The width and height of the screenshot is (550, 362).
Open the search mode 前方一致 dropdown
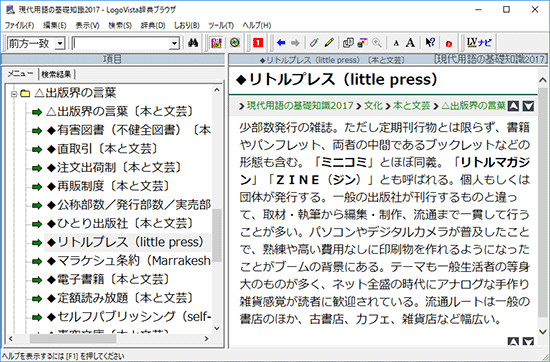[x=60, y=43]
